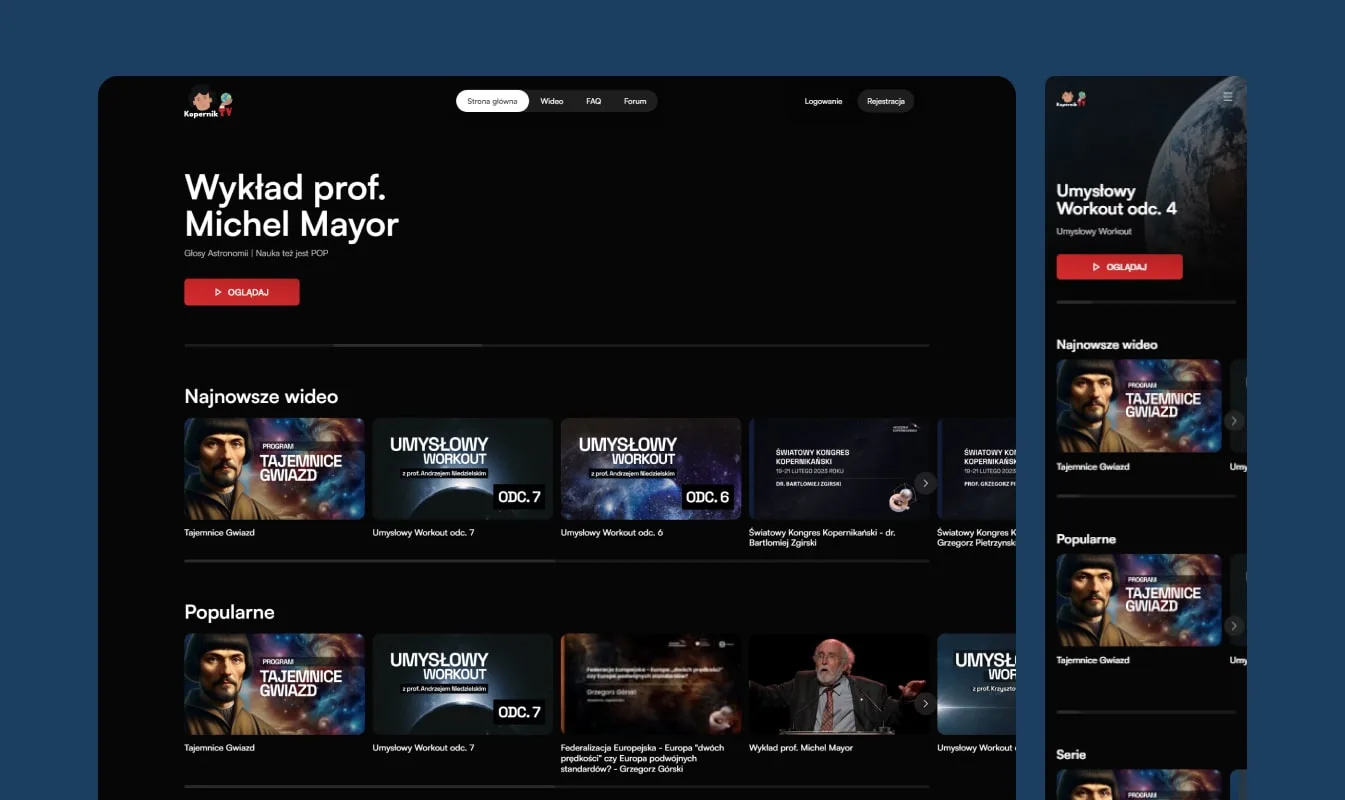
Task: Click Tajemnice Gwiazd caption under desktop Najnowsze wideo
Action: click(x=219, y=532)
